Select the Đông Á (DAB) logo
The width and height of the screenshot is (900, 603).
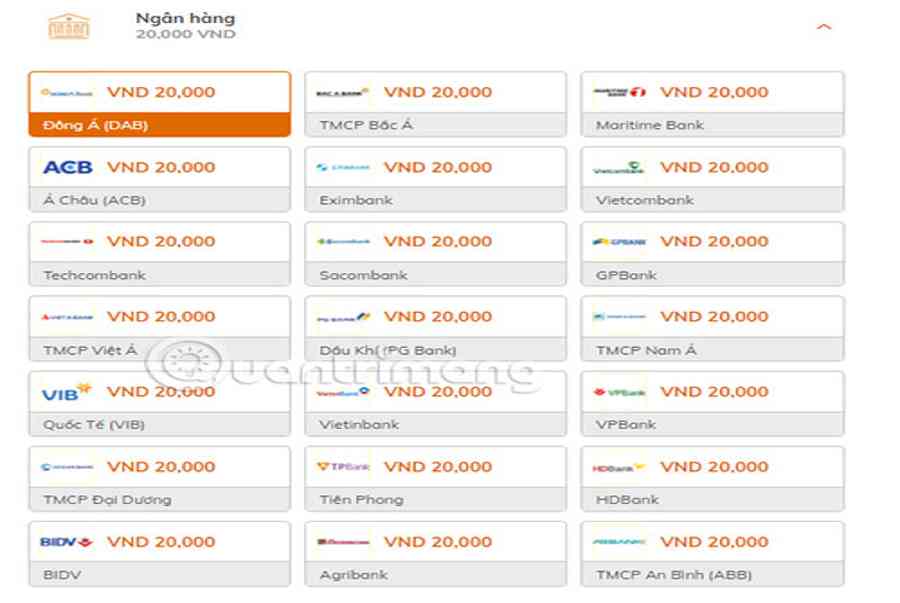pyautogui.click(x=67, y=92)
